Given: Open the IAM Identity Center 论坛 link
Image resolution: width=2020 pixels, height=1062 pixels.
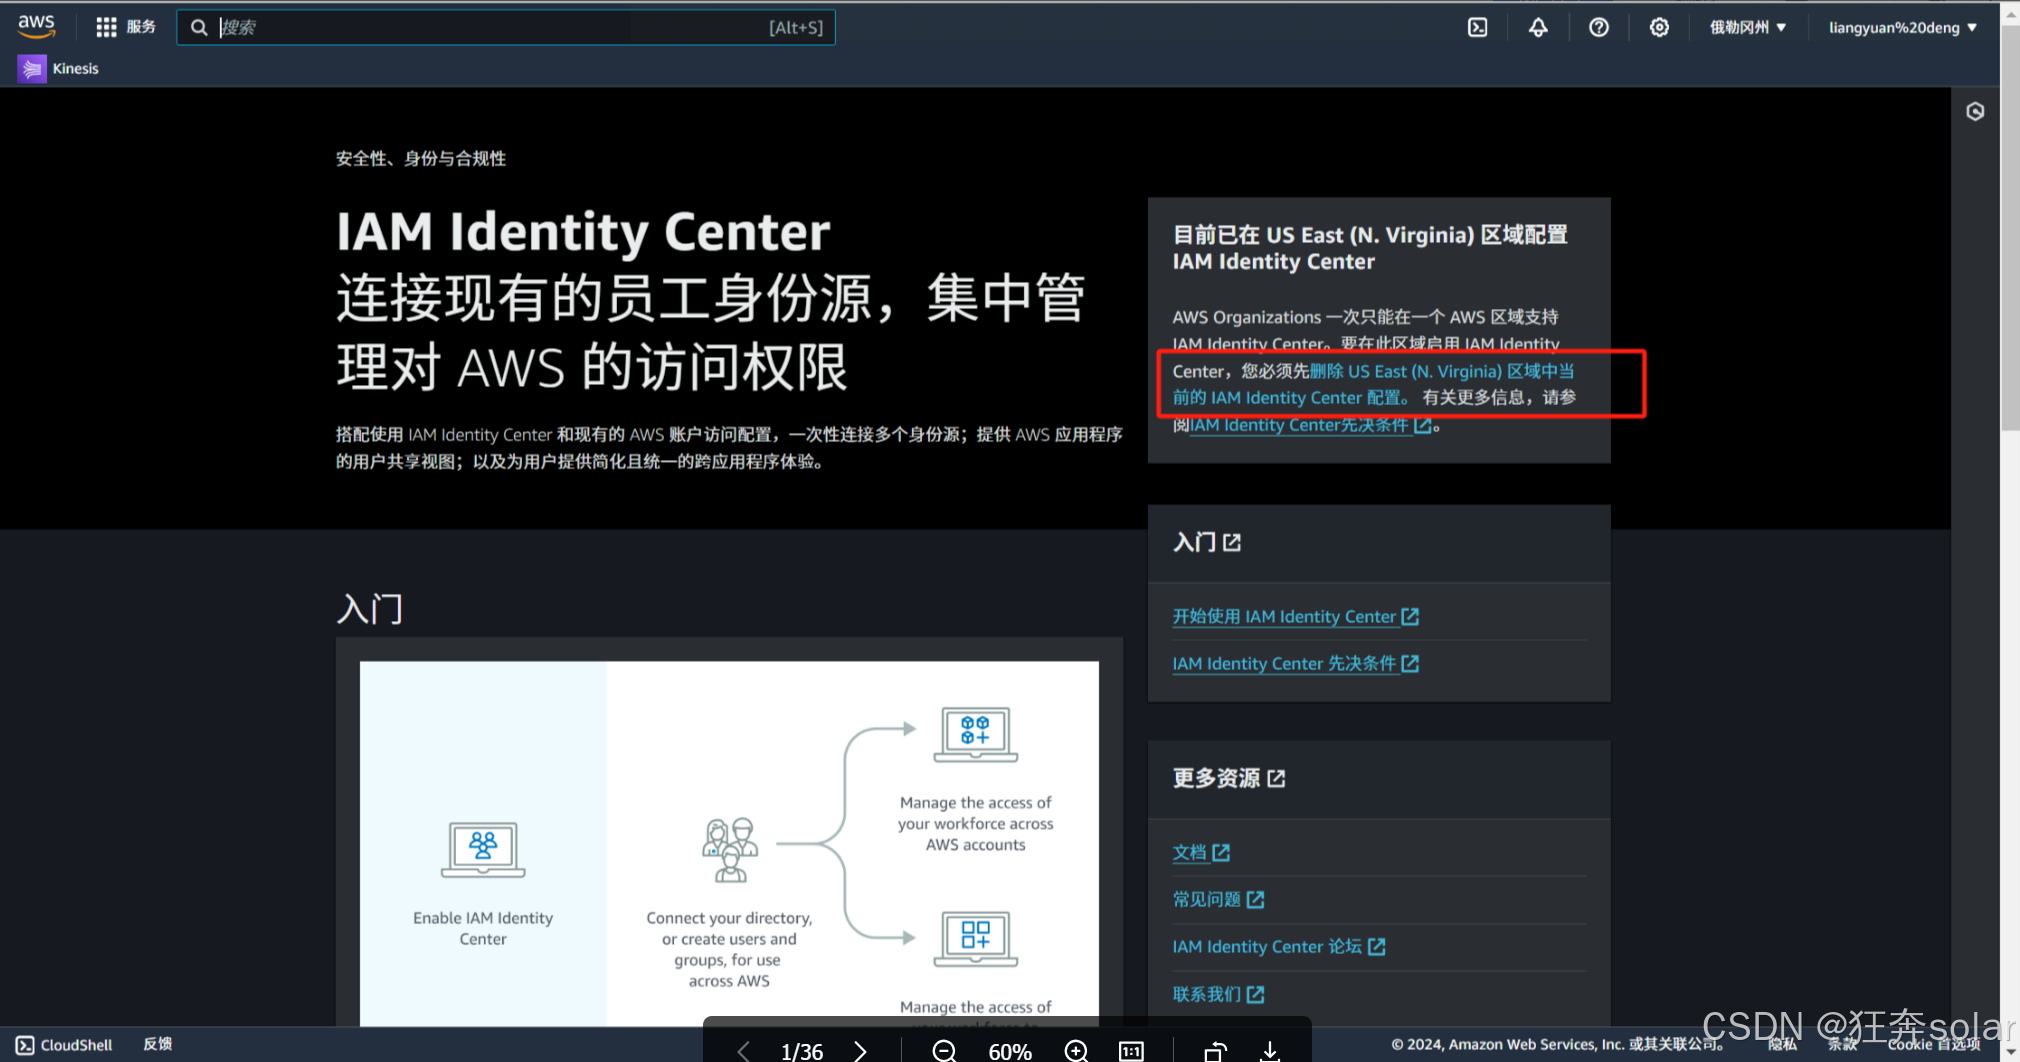Looking at the screenshot, I should tap(1278, 946).
